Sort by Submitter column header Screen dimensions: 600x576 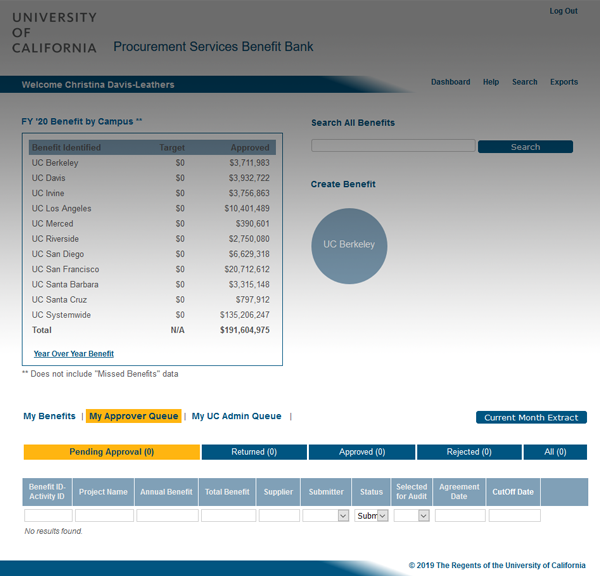(326, 492)
